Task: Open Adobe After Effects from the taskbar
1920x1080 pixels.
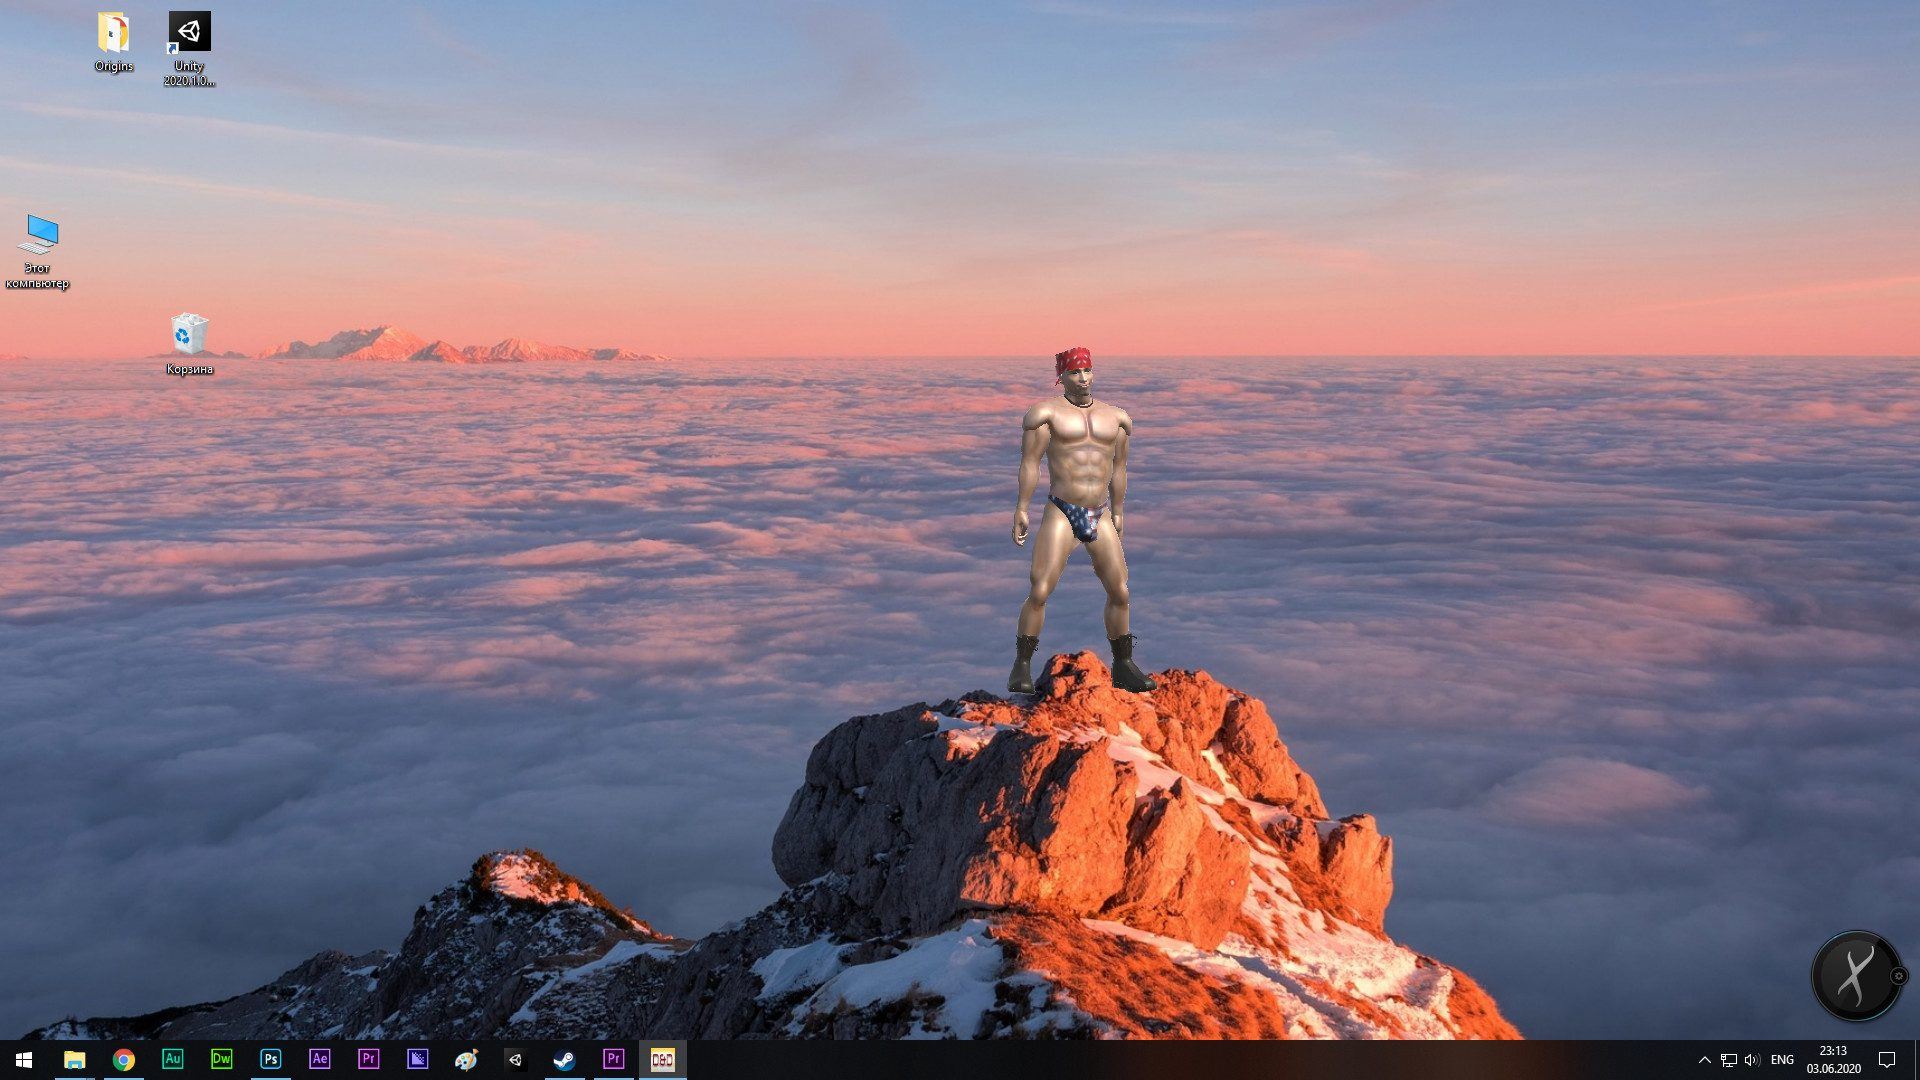Action: tap(318, 1059)
